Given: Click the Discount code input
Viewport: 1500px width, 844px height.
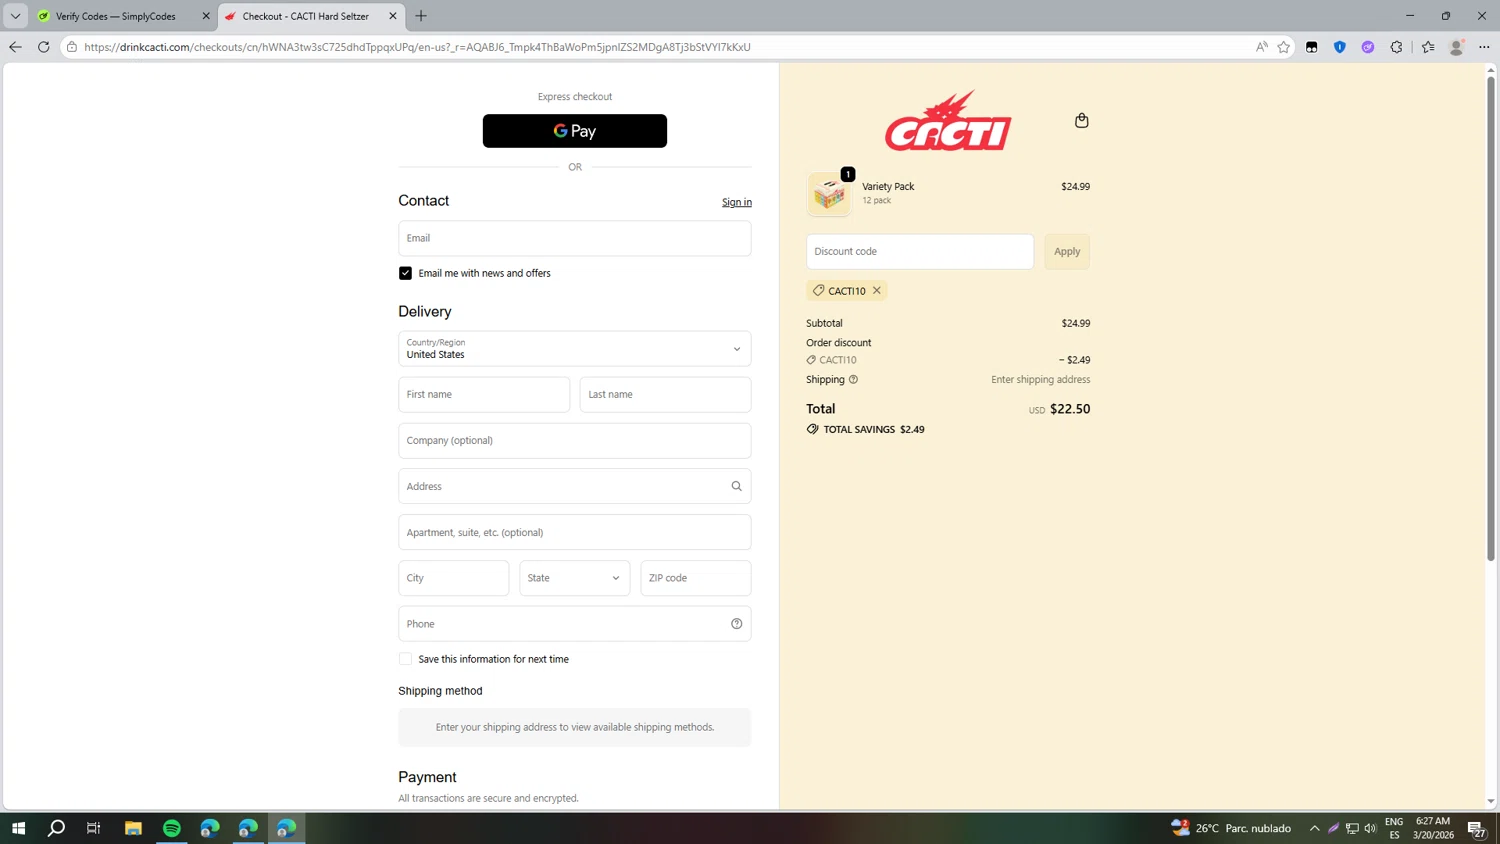Looking at the screenshot, I should (x=920, y=252).
